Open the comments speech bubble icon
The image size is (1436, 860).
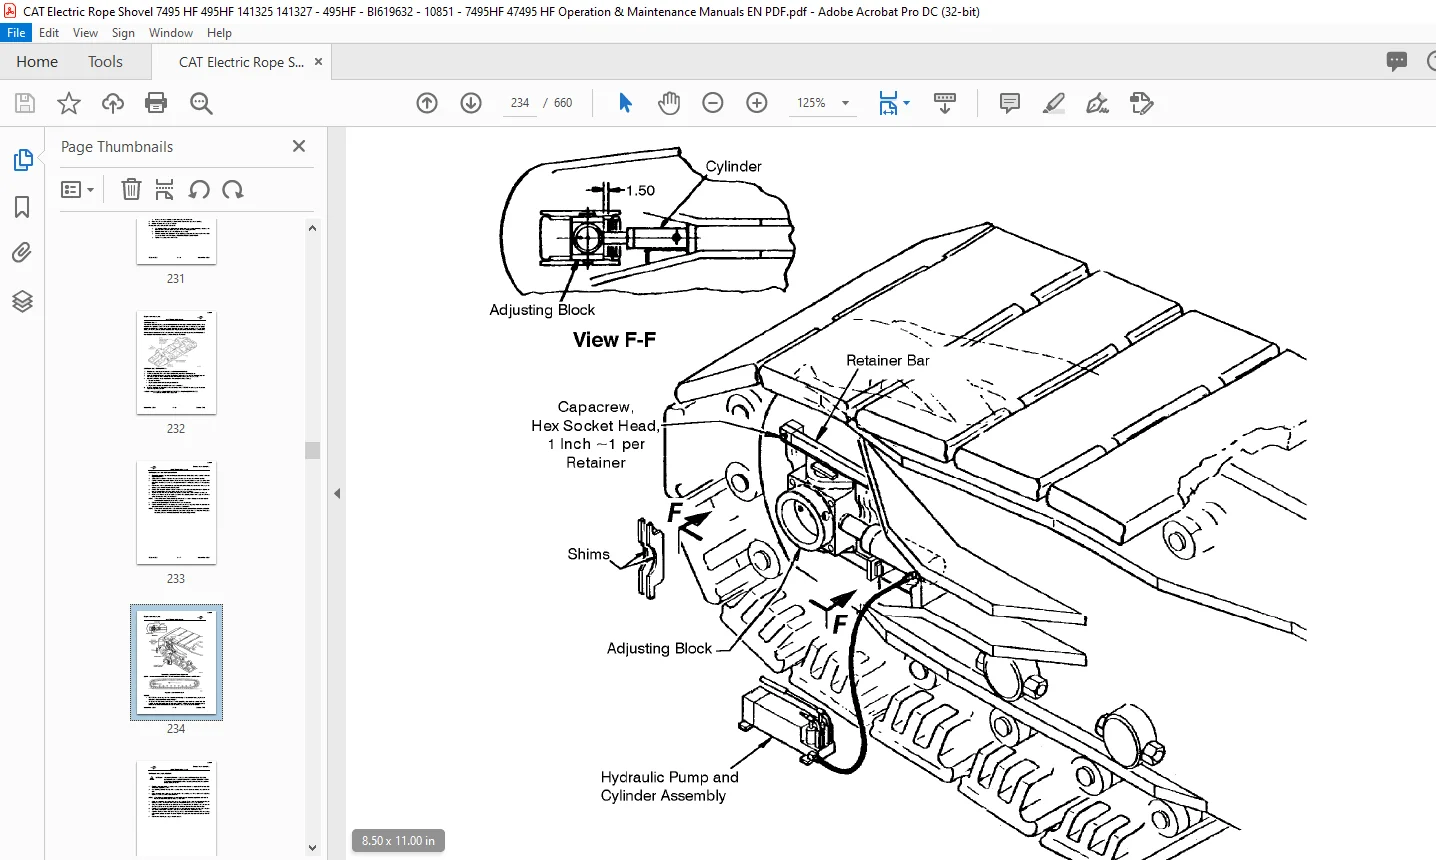[1397, 61]
